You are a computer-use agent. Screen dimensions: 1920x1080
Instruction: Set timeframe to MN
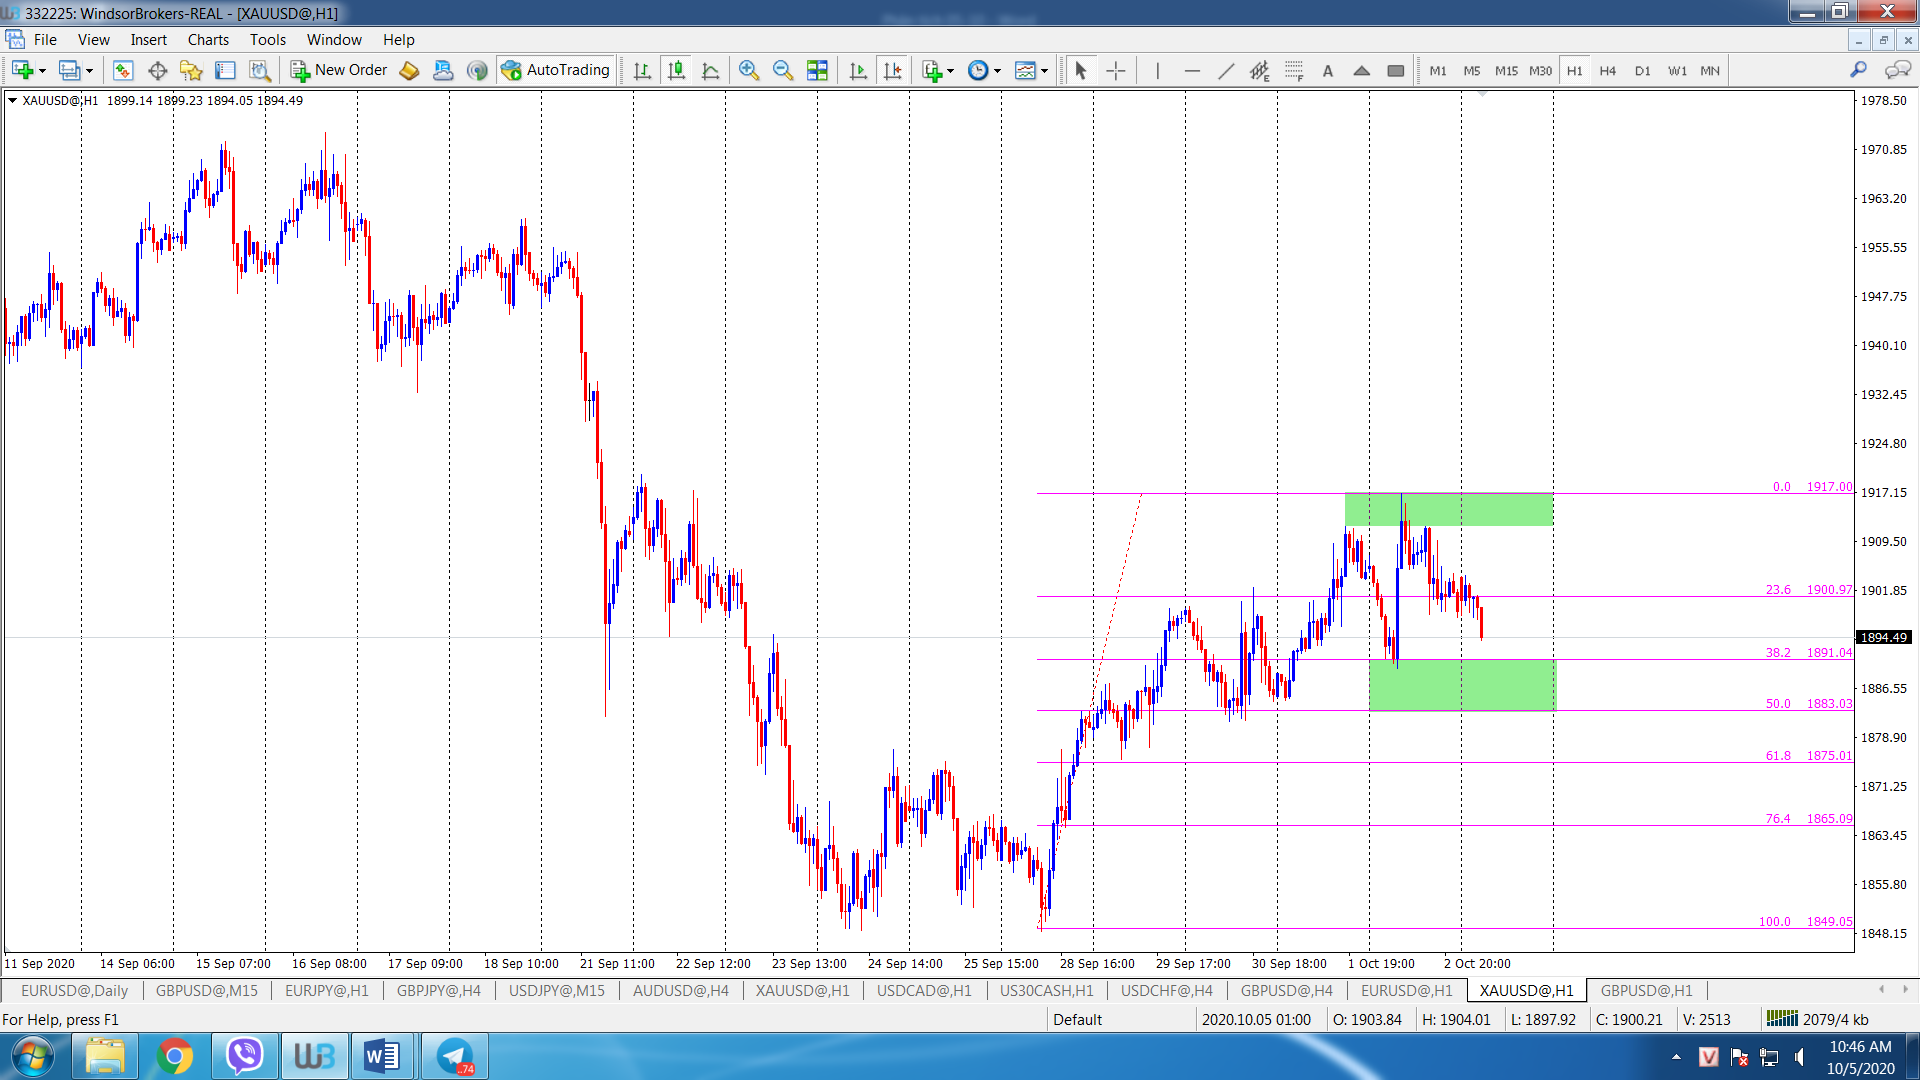pos(1710,71)
